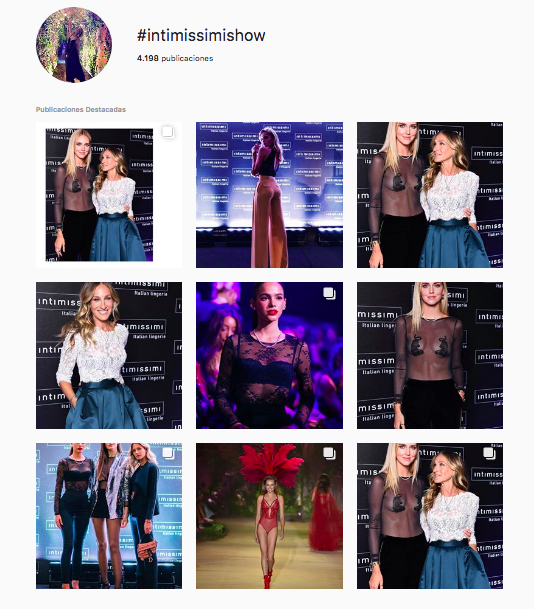Open bottom-right post of two women

tap(430, 516)
